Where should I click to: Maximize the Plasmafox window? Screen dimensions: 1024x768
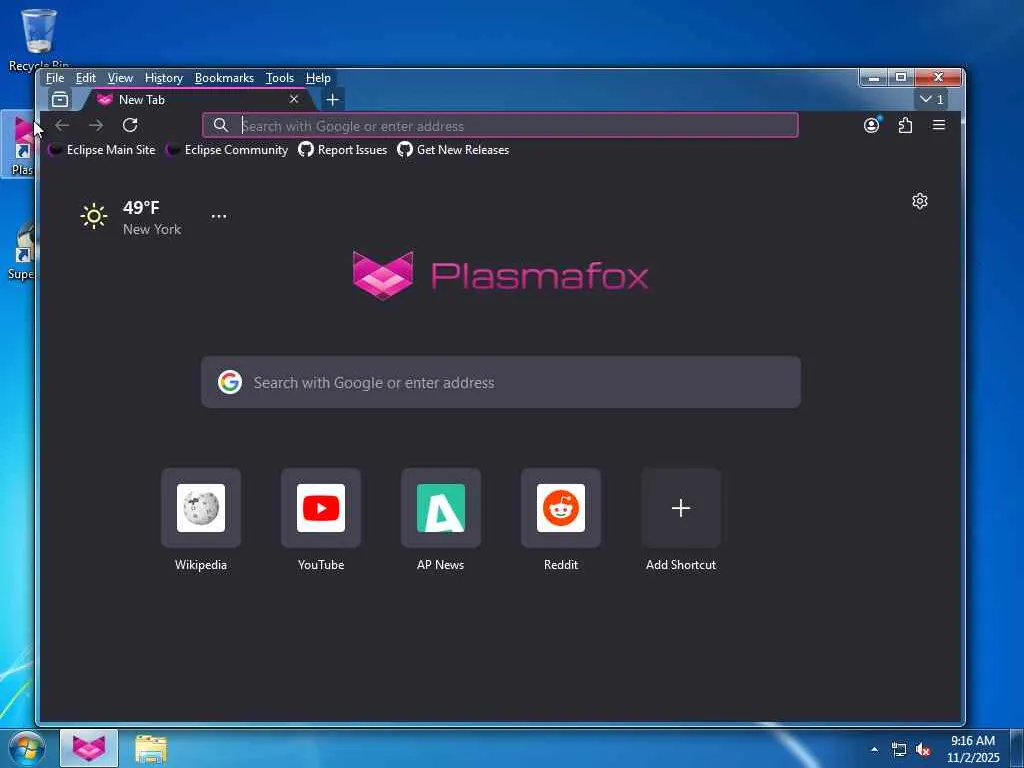901,78
